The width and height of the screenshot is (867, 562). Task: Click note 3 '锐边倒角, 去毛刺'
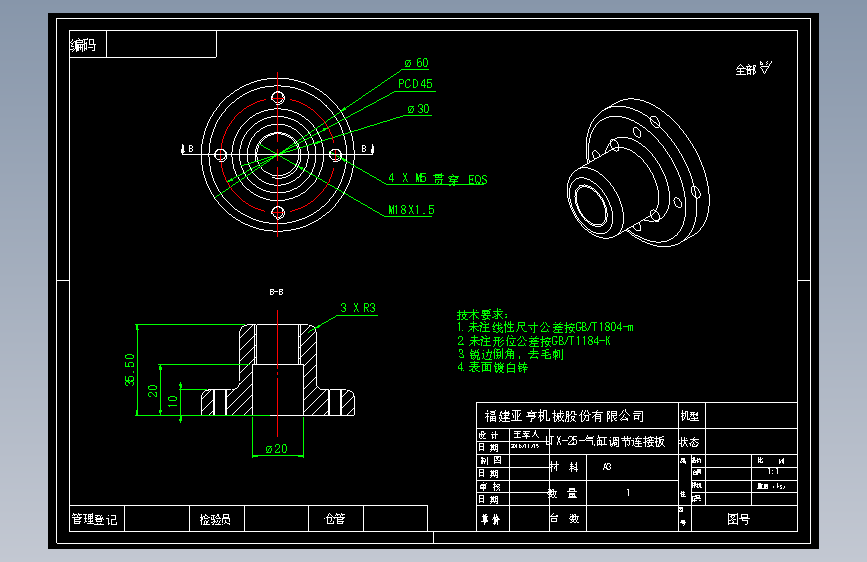click(x=510, y=354)
